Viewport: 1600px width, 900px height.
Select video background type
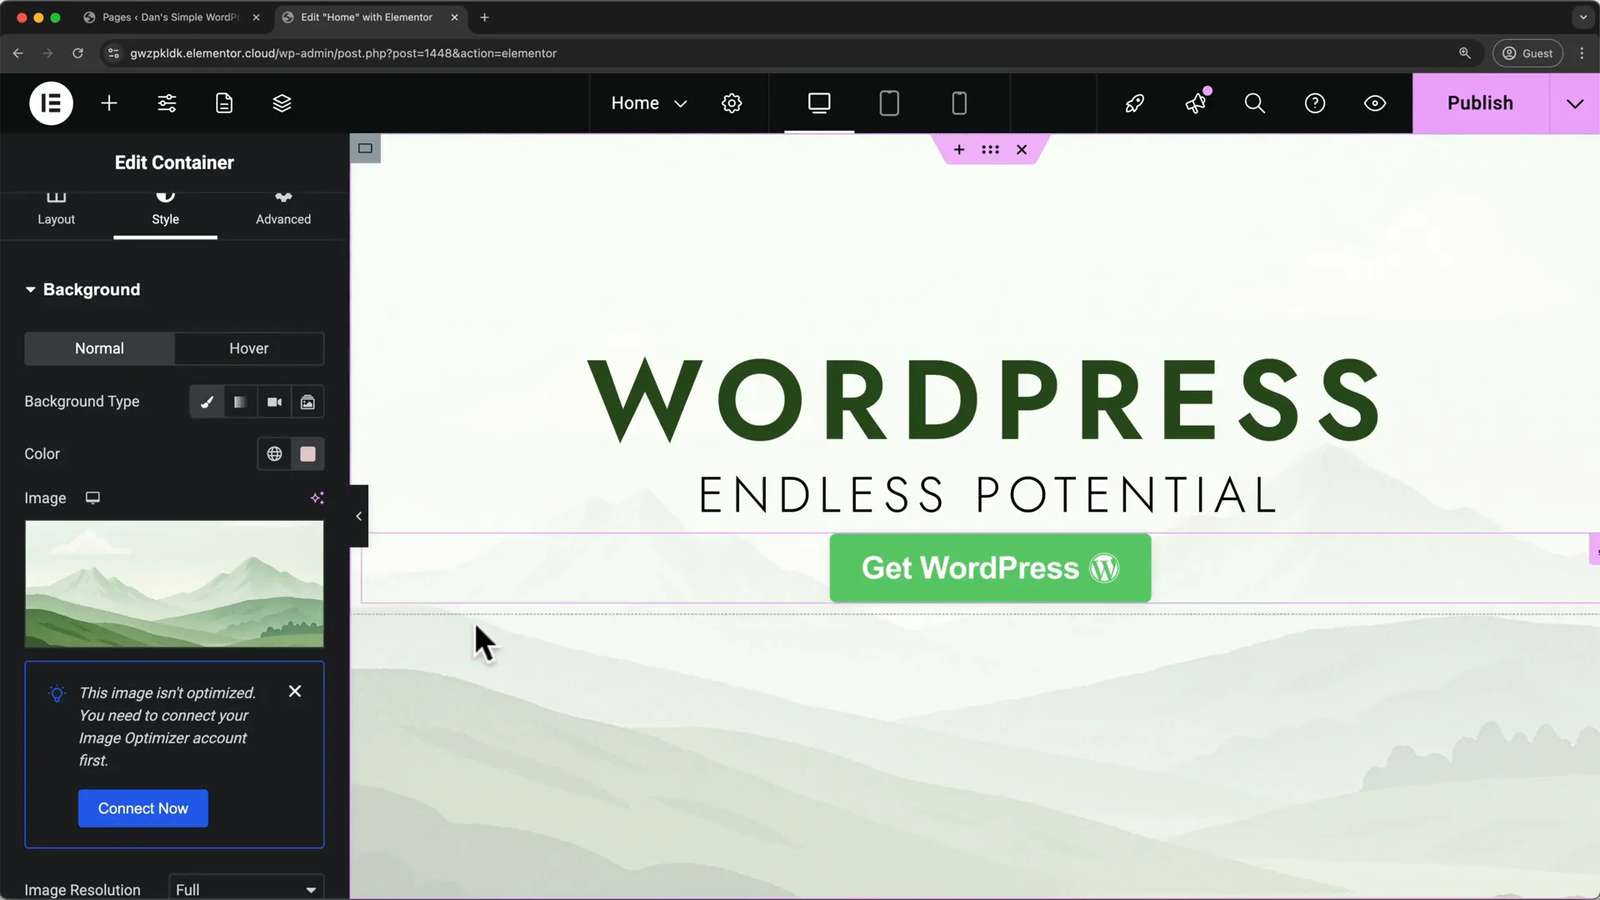coord(274,402)
